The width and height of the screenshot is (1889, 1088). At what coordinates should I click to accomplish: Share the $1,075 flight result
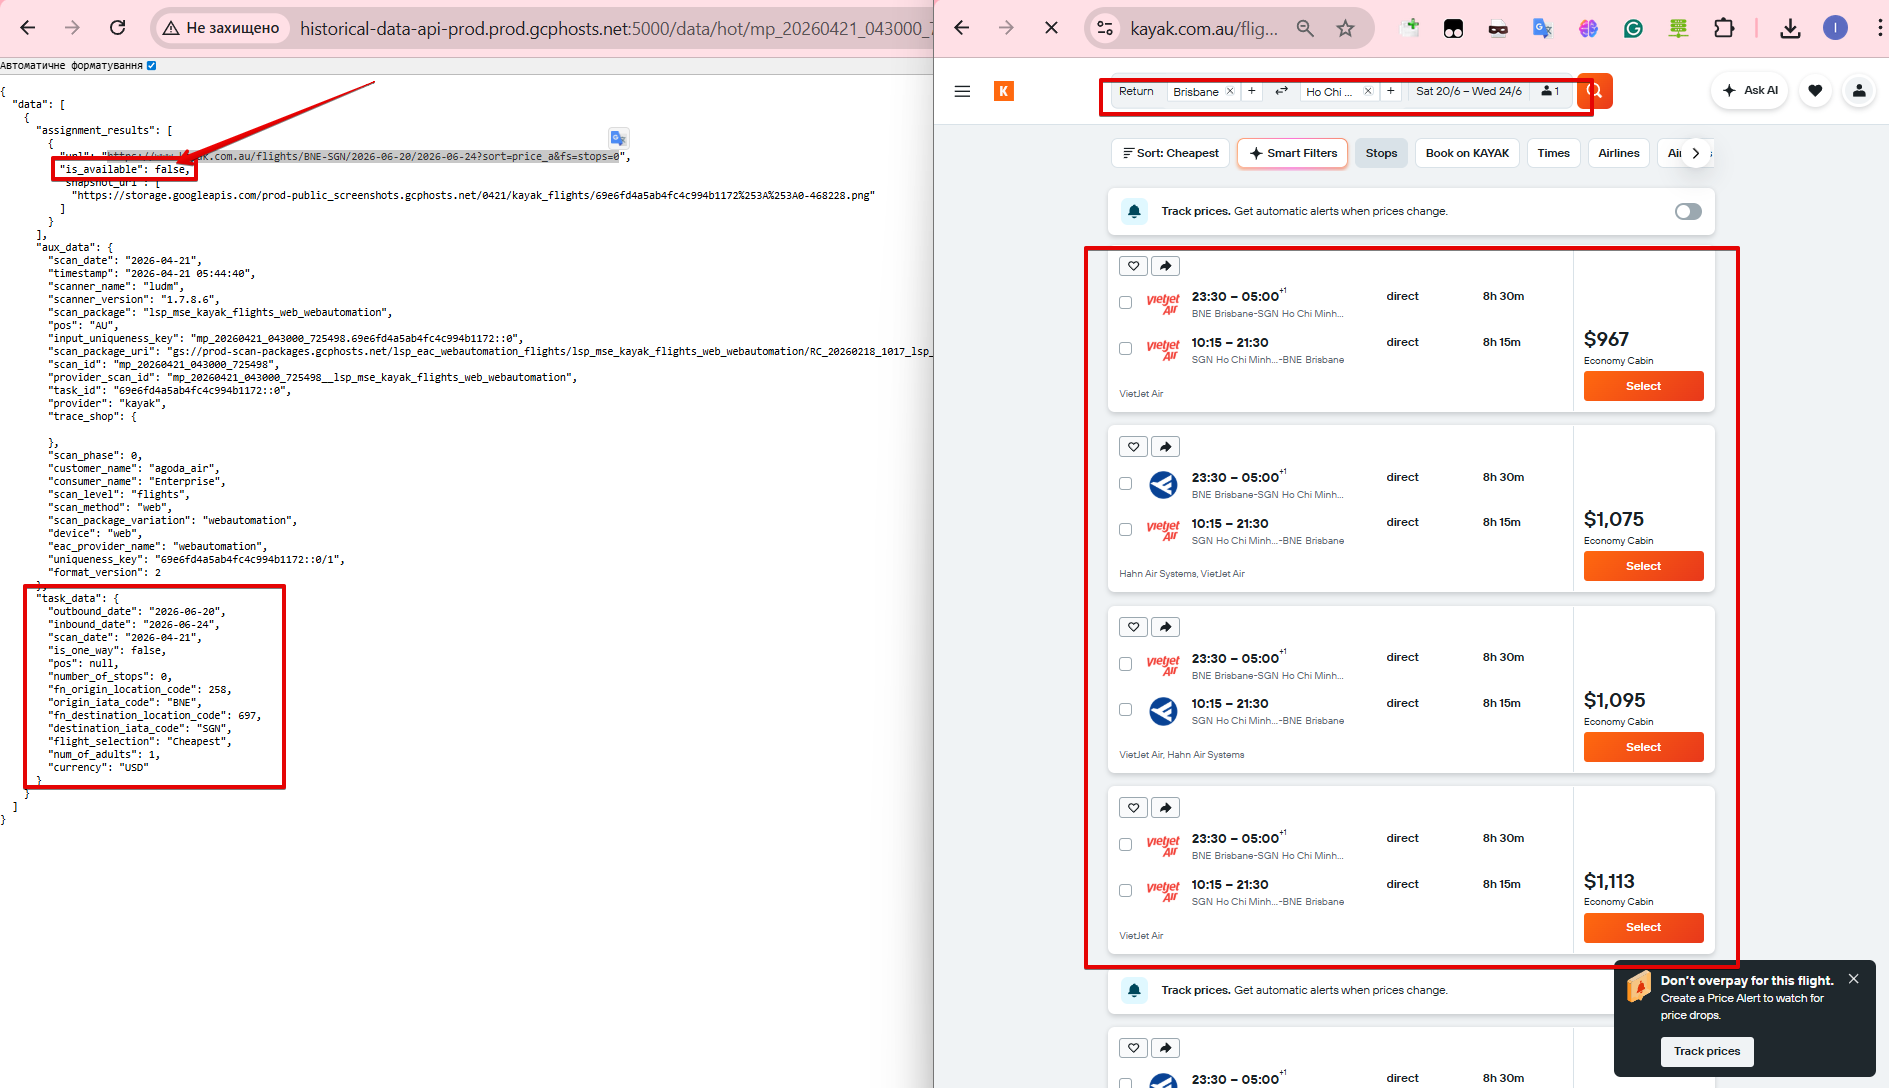coord(1165,447)
